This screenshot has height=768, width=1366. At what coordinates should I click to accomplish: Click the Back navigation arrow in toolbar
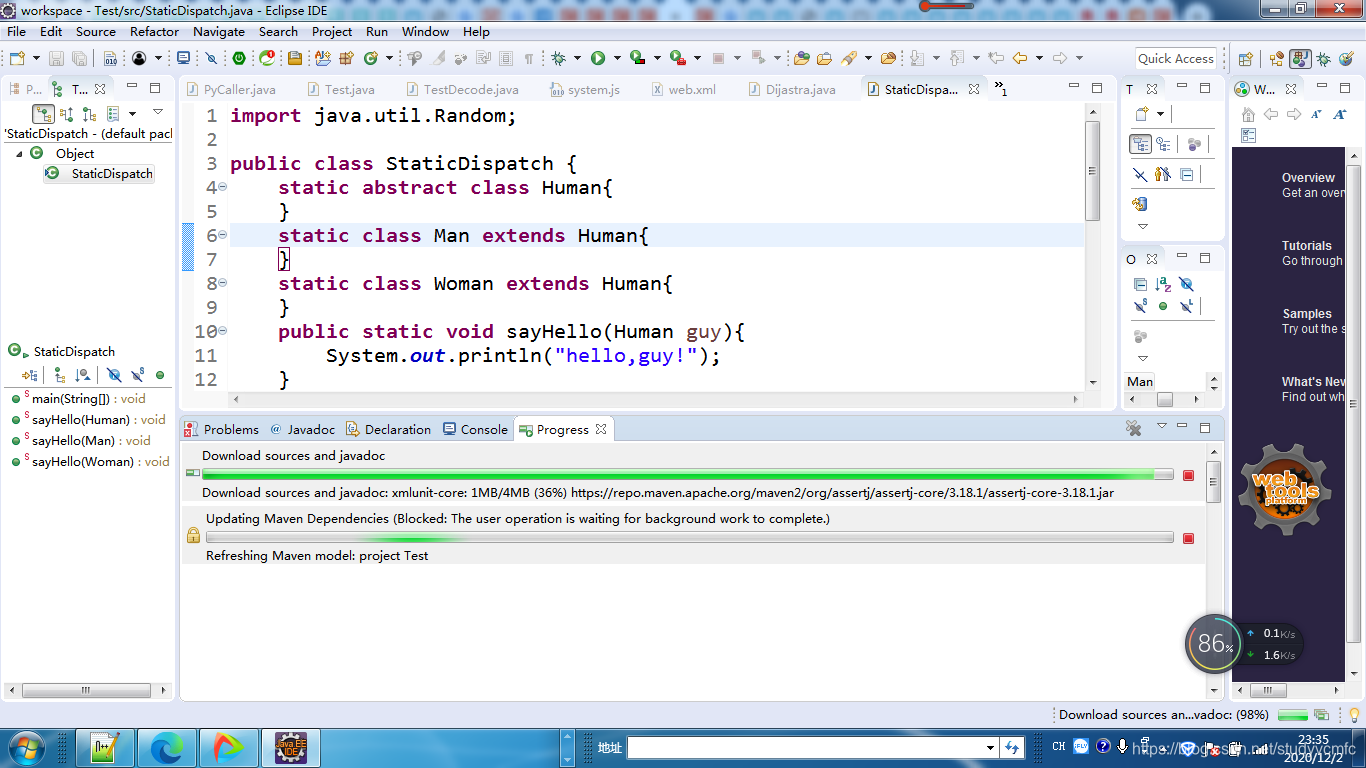[1020, 59]
